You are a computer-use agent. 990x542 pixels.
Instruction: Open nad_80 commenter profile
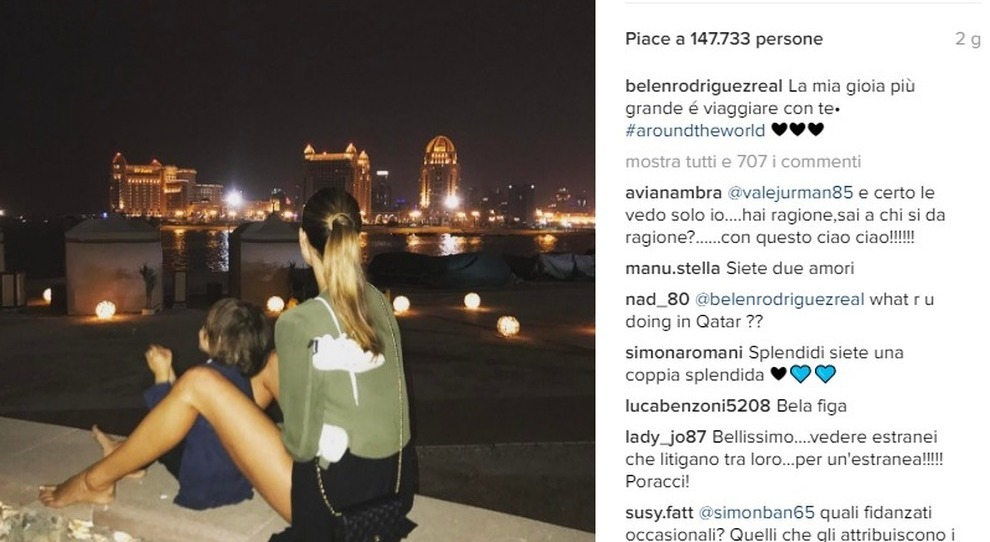tap(657, 299)
